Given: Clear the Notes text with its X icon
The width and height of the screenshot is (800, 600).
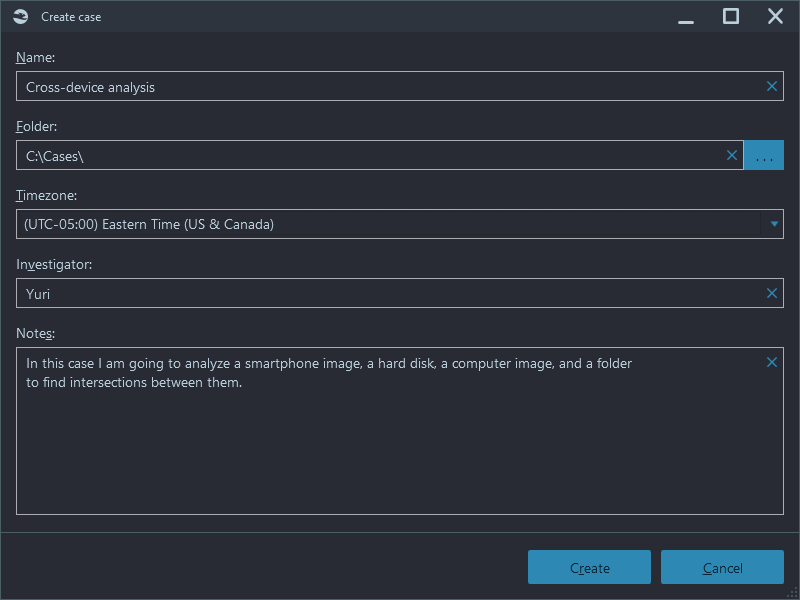Looking at the screenshot, I should pos(771,362).
